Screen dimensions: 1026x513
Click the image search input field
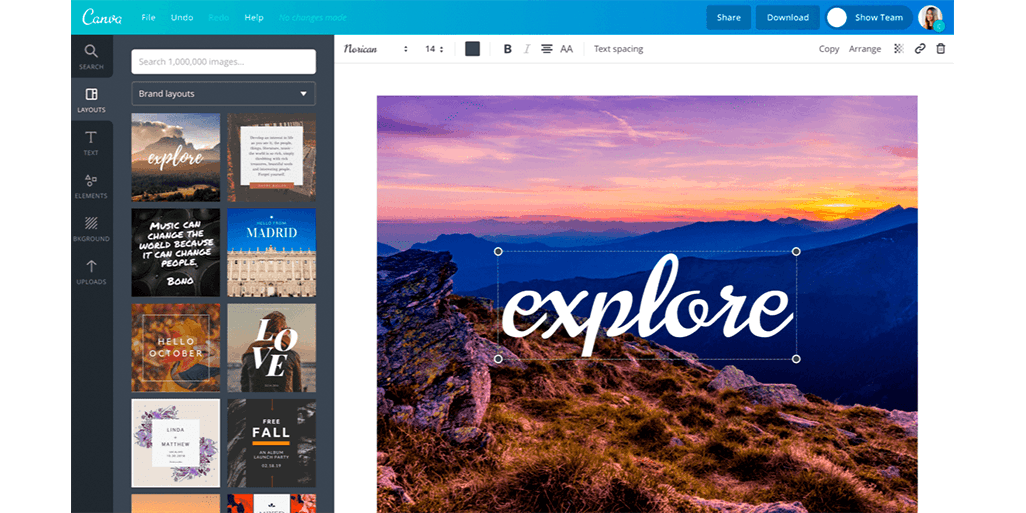click(x=223, y=62)
